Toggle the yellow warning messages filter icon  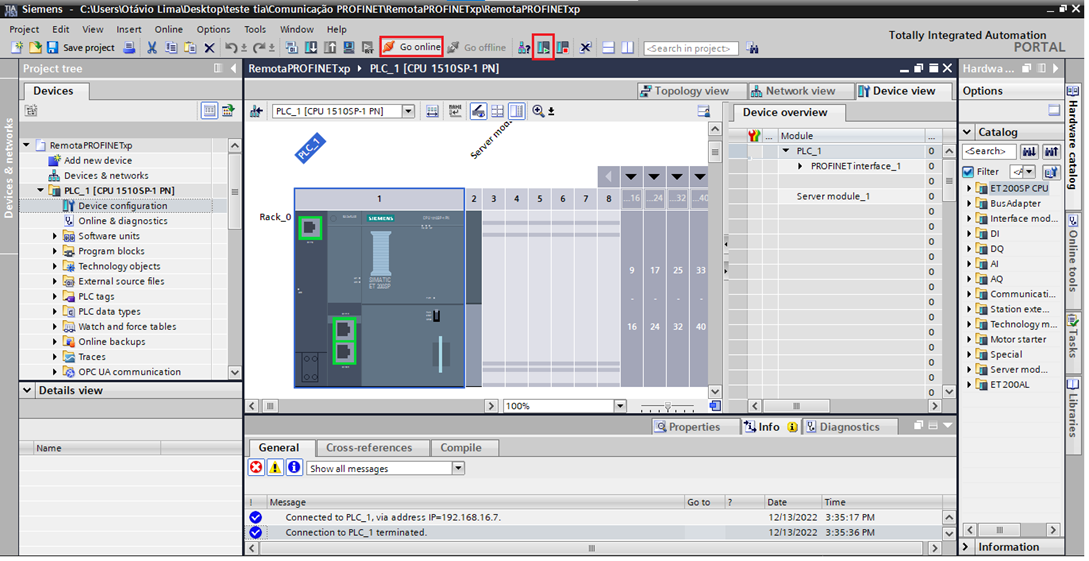click(x=275, y=467)
